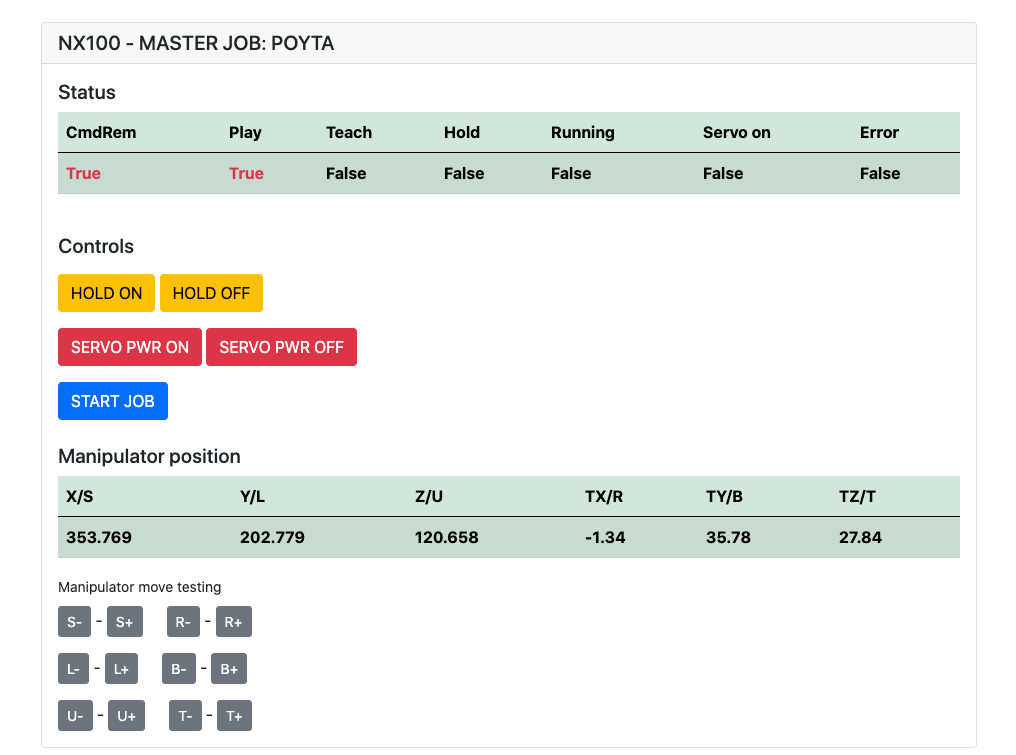The width and height of the screenshot is (1016, 755).
Task: Jog the U axis positive with U+
Action: pyautogui.click(x=125, y=715)
